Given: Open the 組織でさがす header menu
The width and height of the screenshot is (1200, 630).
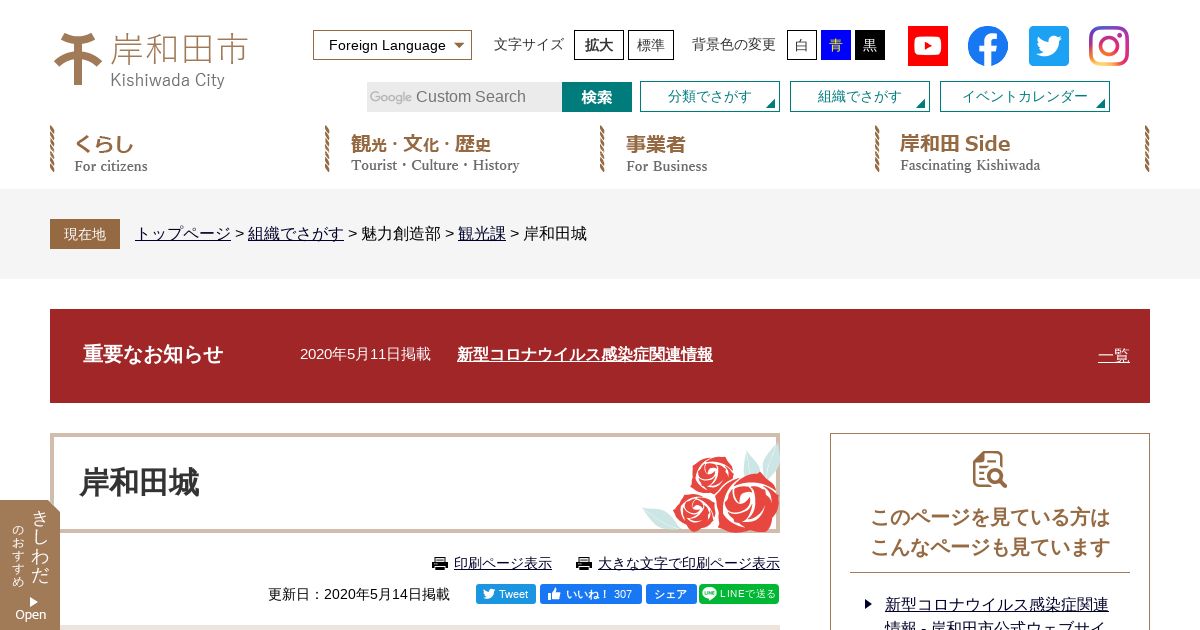Looking at the screenshot, I should 860,97.
